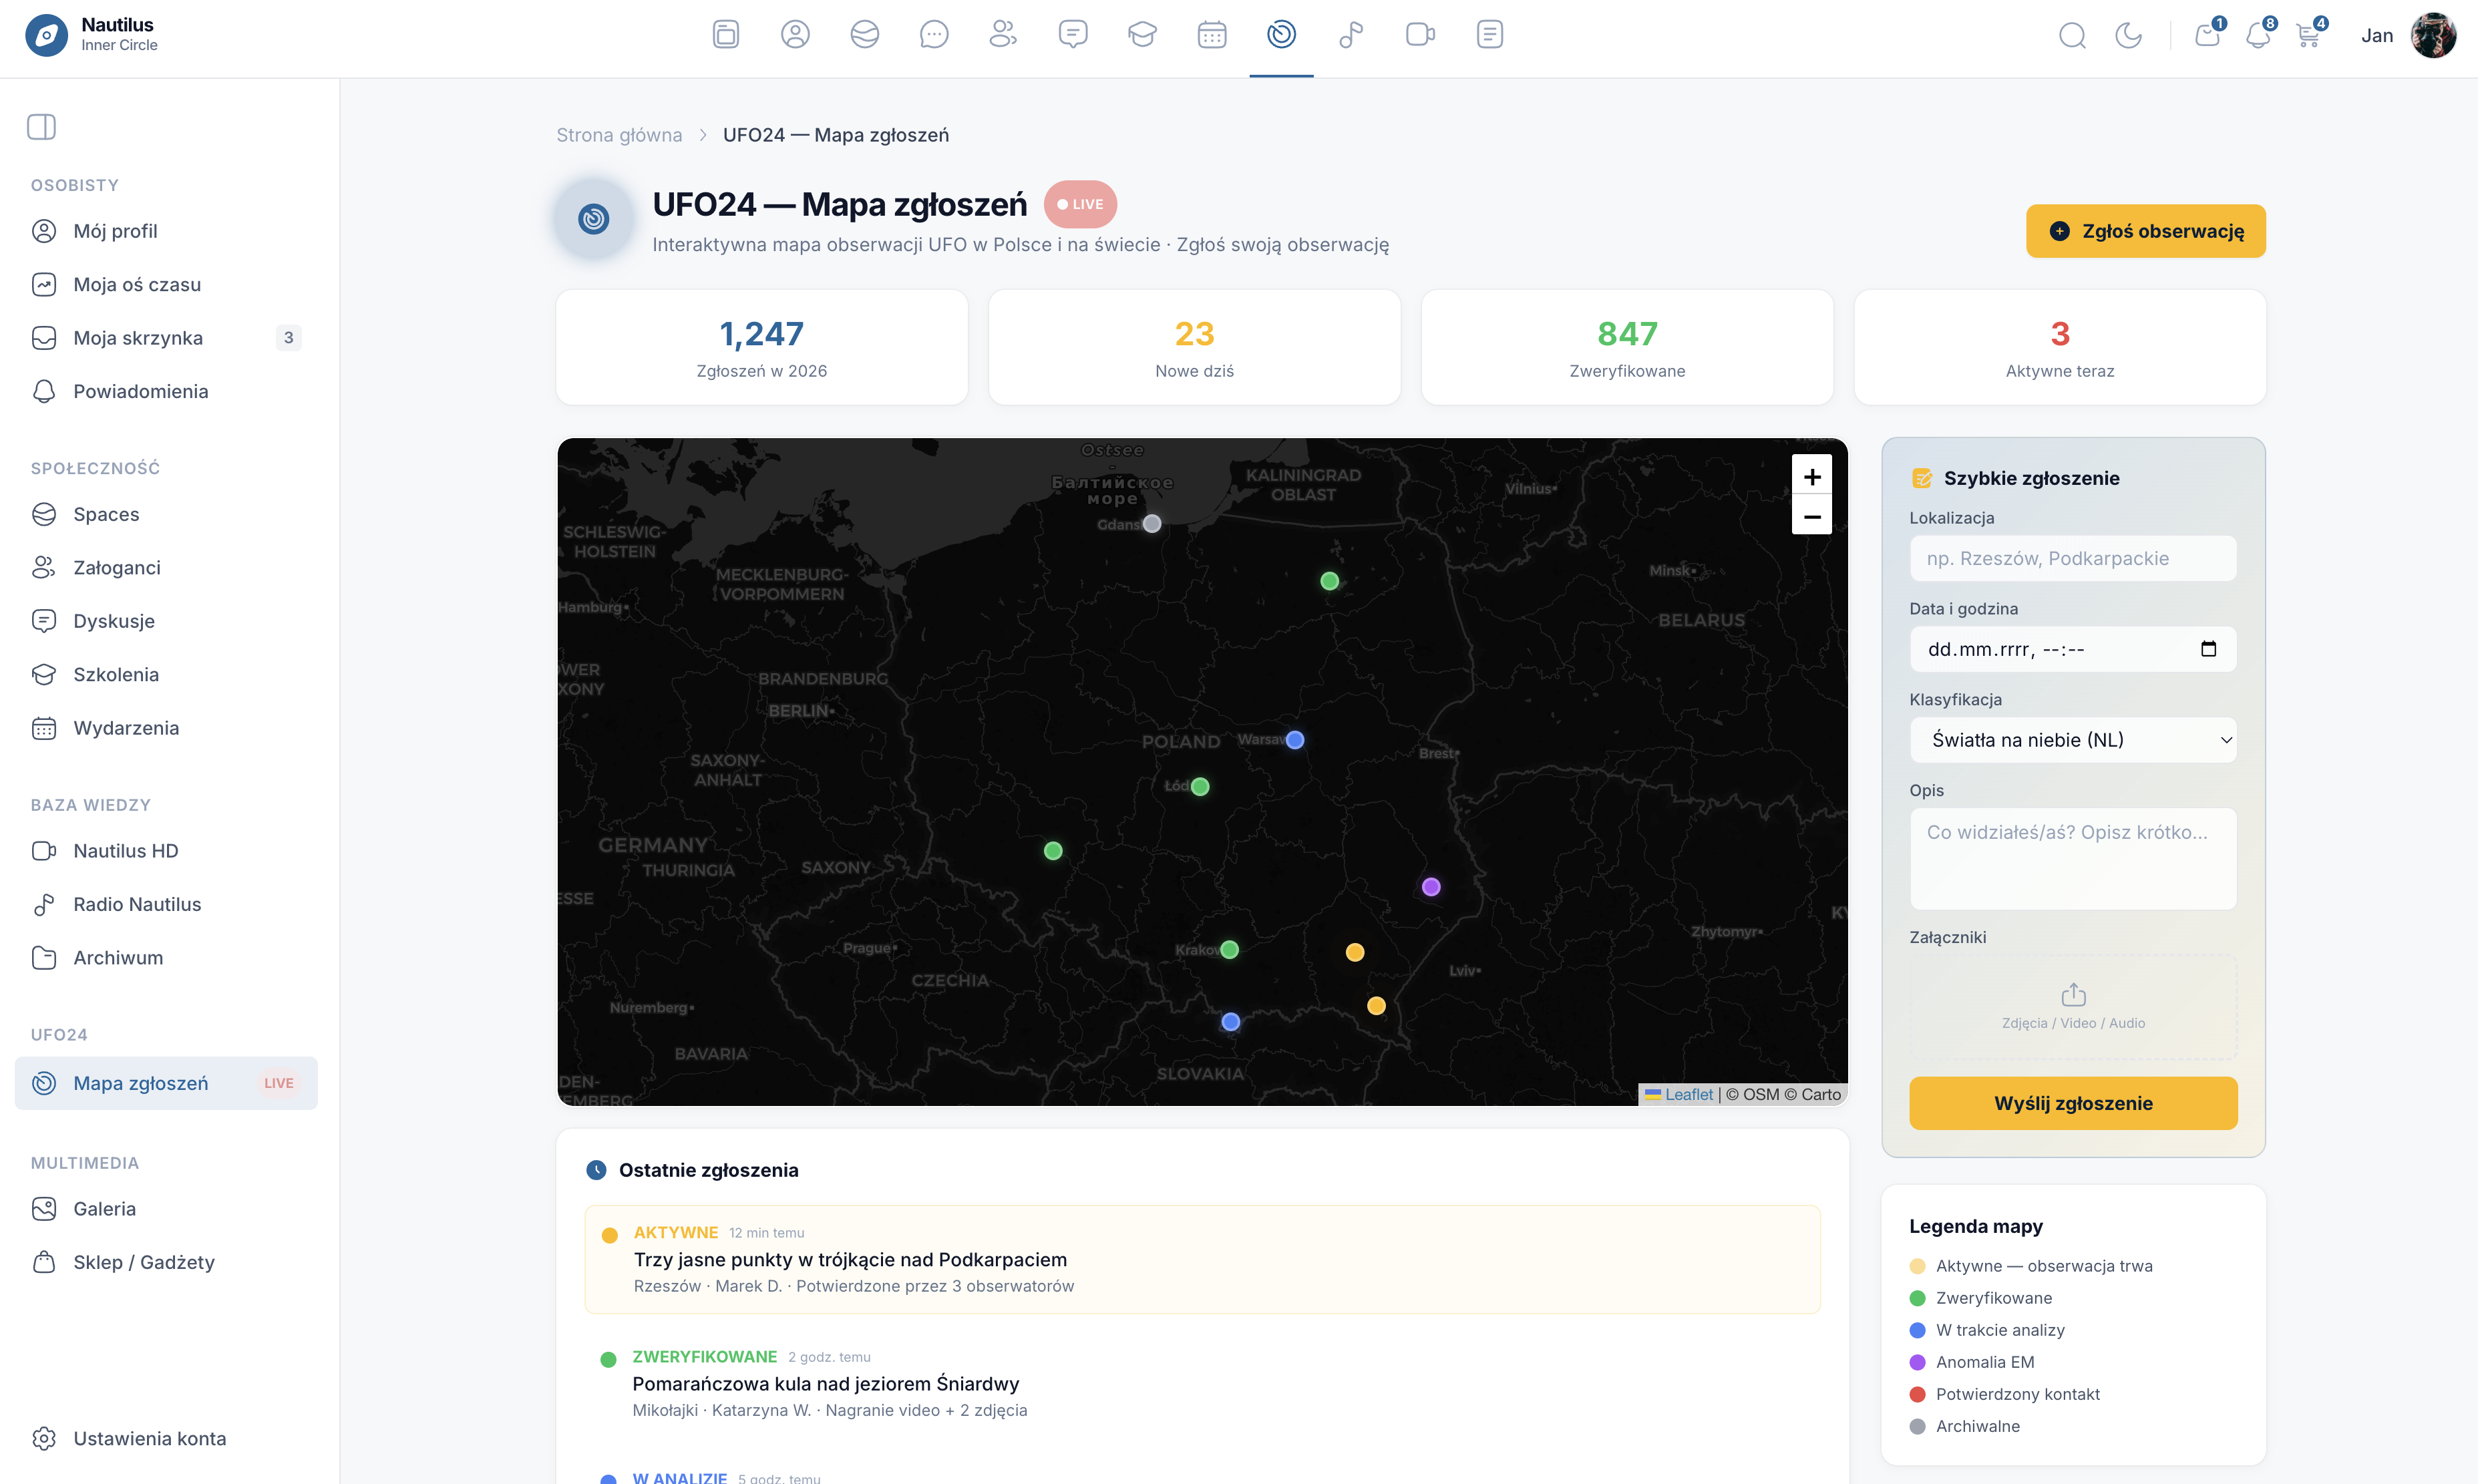Open Moja skrzynka in sidebar
This screenshot has height=1484, width=2478.
coord(138,338)
